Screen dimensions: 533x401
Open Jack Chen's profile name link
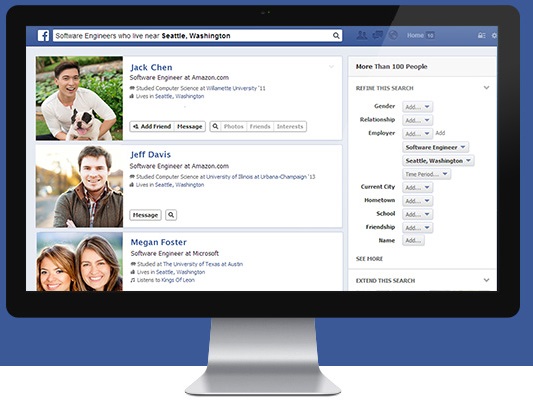[x=151, y=67]
